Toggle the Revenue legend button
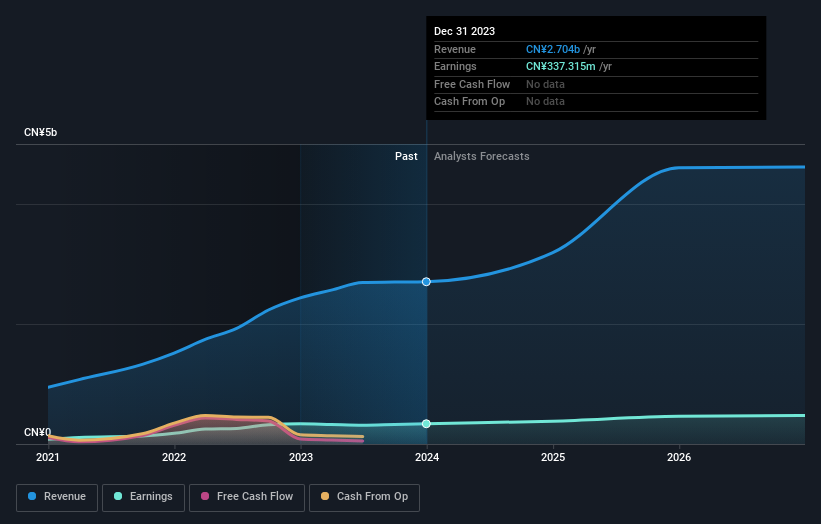Image resolution: width=821 pixels, height=524 pixels. coord(57,497)
